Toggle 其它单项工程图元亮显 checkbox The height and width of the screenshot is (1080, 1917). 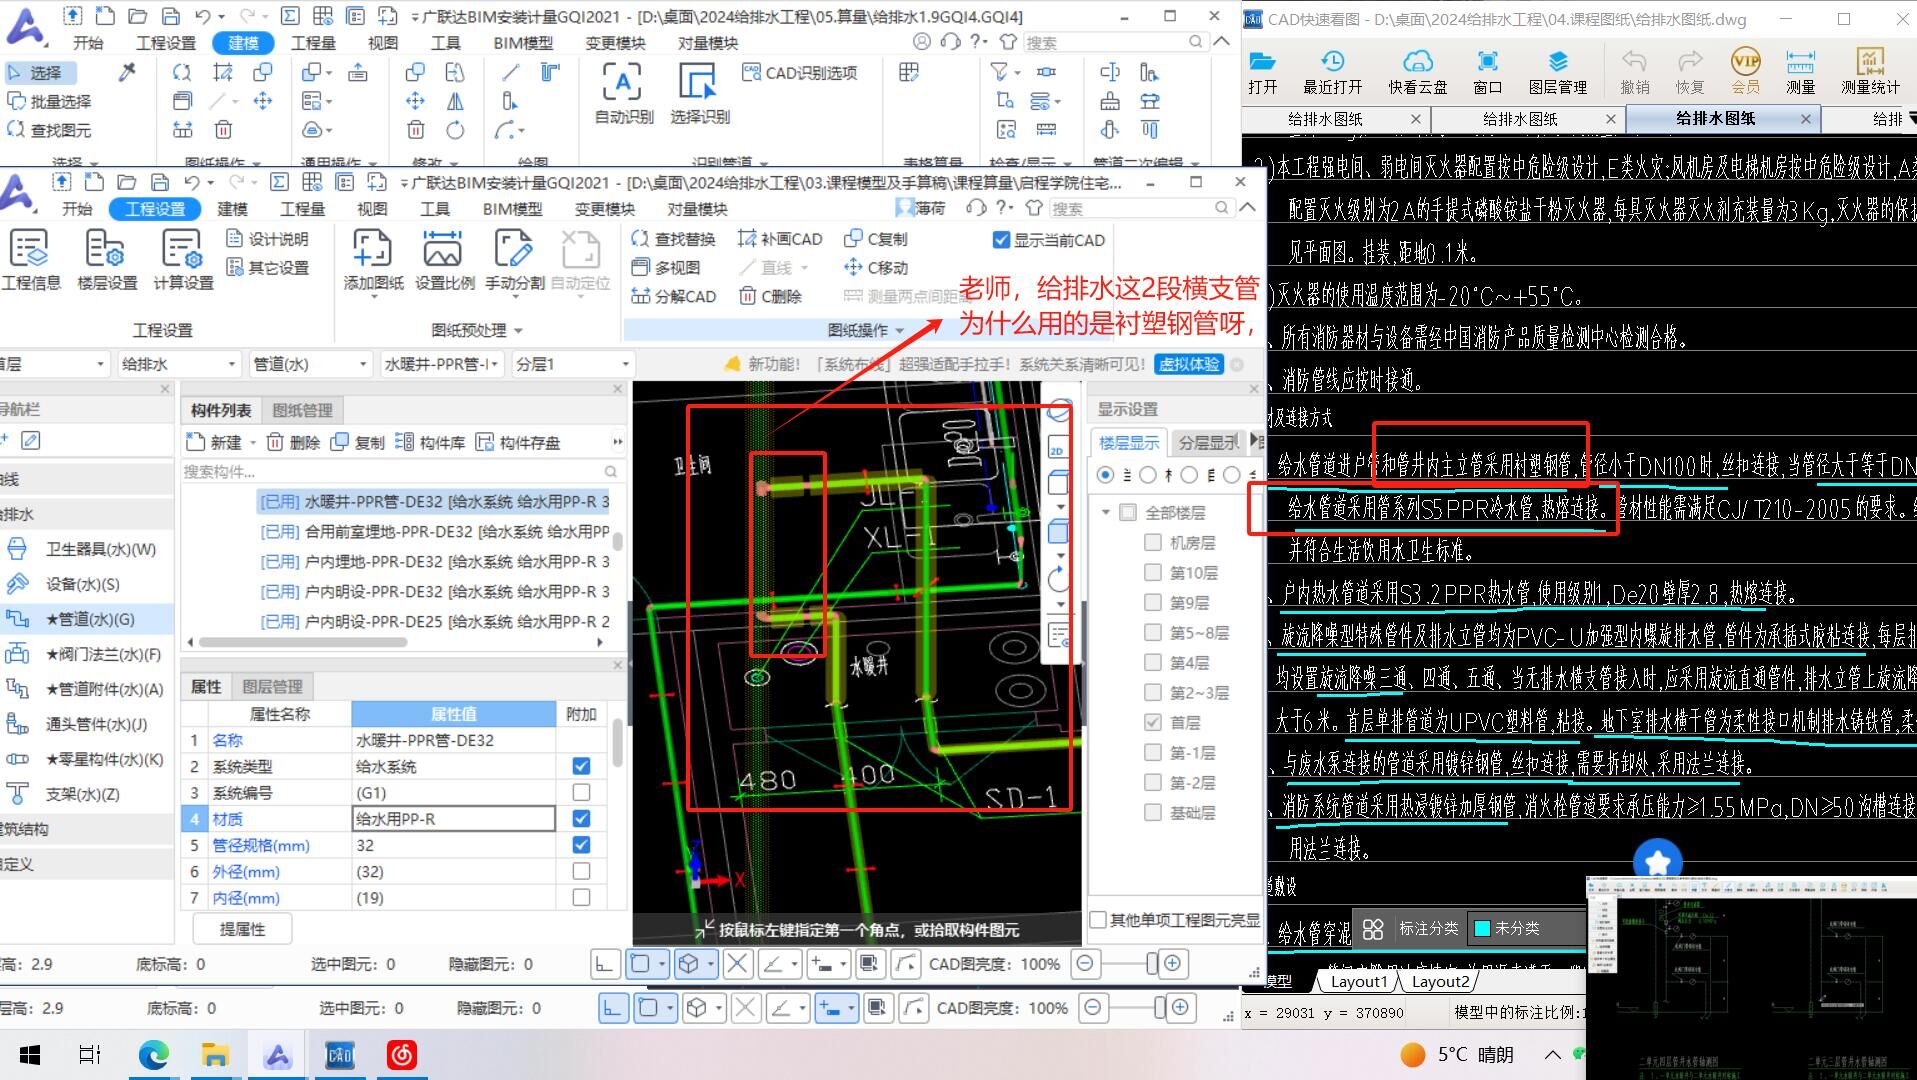pos(1098,920)
